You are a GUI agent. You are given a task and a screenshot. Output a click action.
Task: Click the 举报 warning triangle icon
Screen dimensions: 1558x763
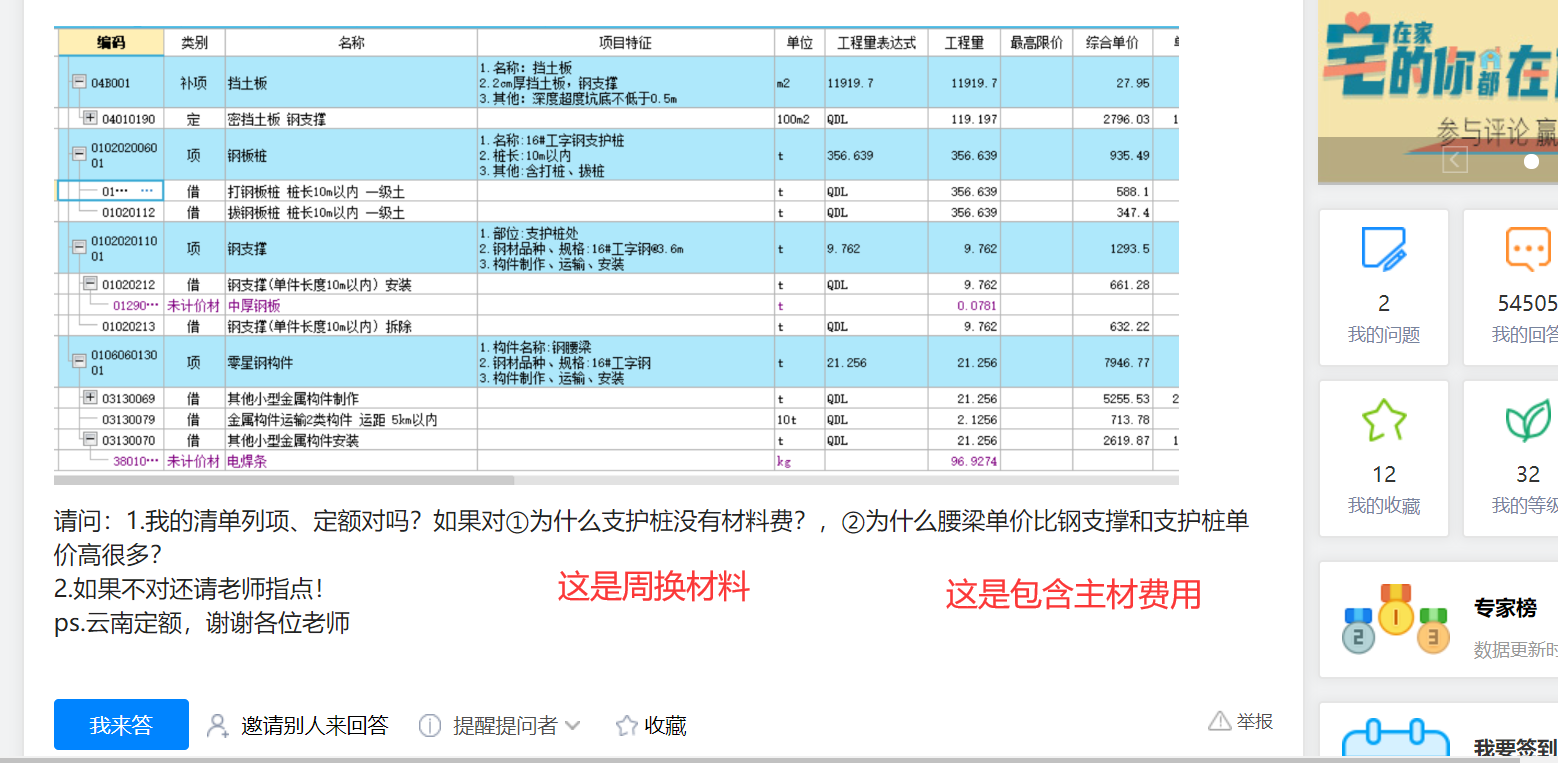click(1219, 721)
